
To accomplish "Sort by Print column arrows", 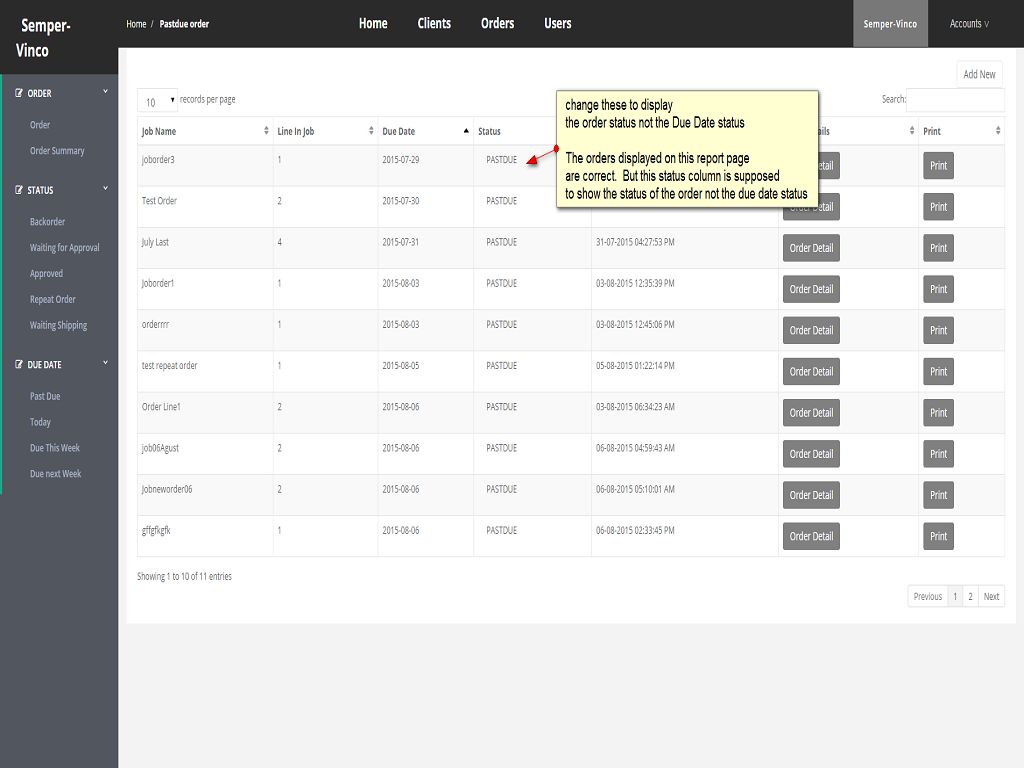I will 998,131.
